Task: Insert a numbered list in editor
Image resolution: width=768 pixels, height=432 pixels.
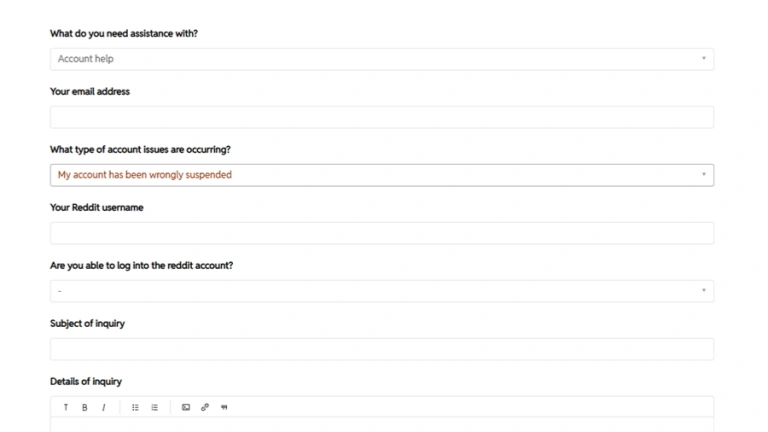Action: [154, 407]
